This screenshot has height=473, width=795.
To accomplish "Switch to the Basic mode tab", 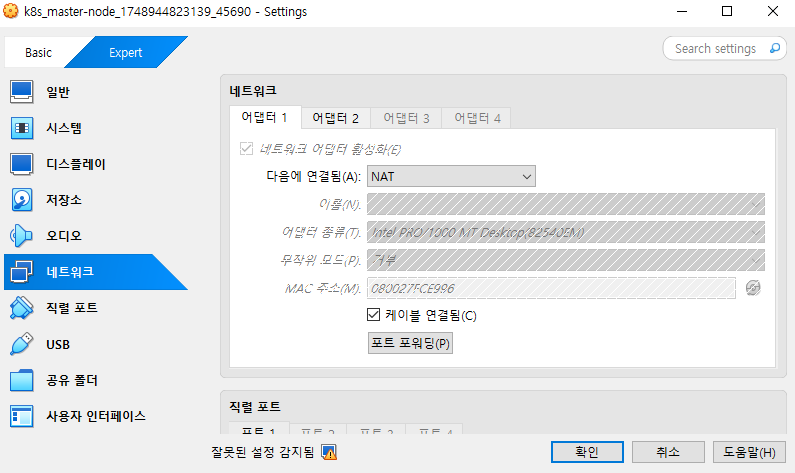I will pyautogui.click(x=39, y=52).
